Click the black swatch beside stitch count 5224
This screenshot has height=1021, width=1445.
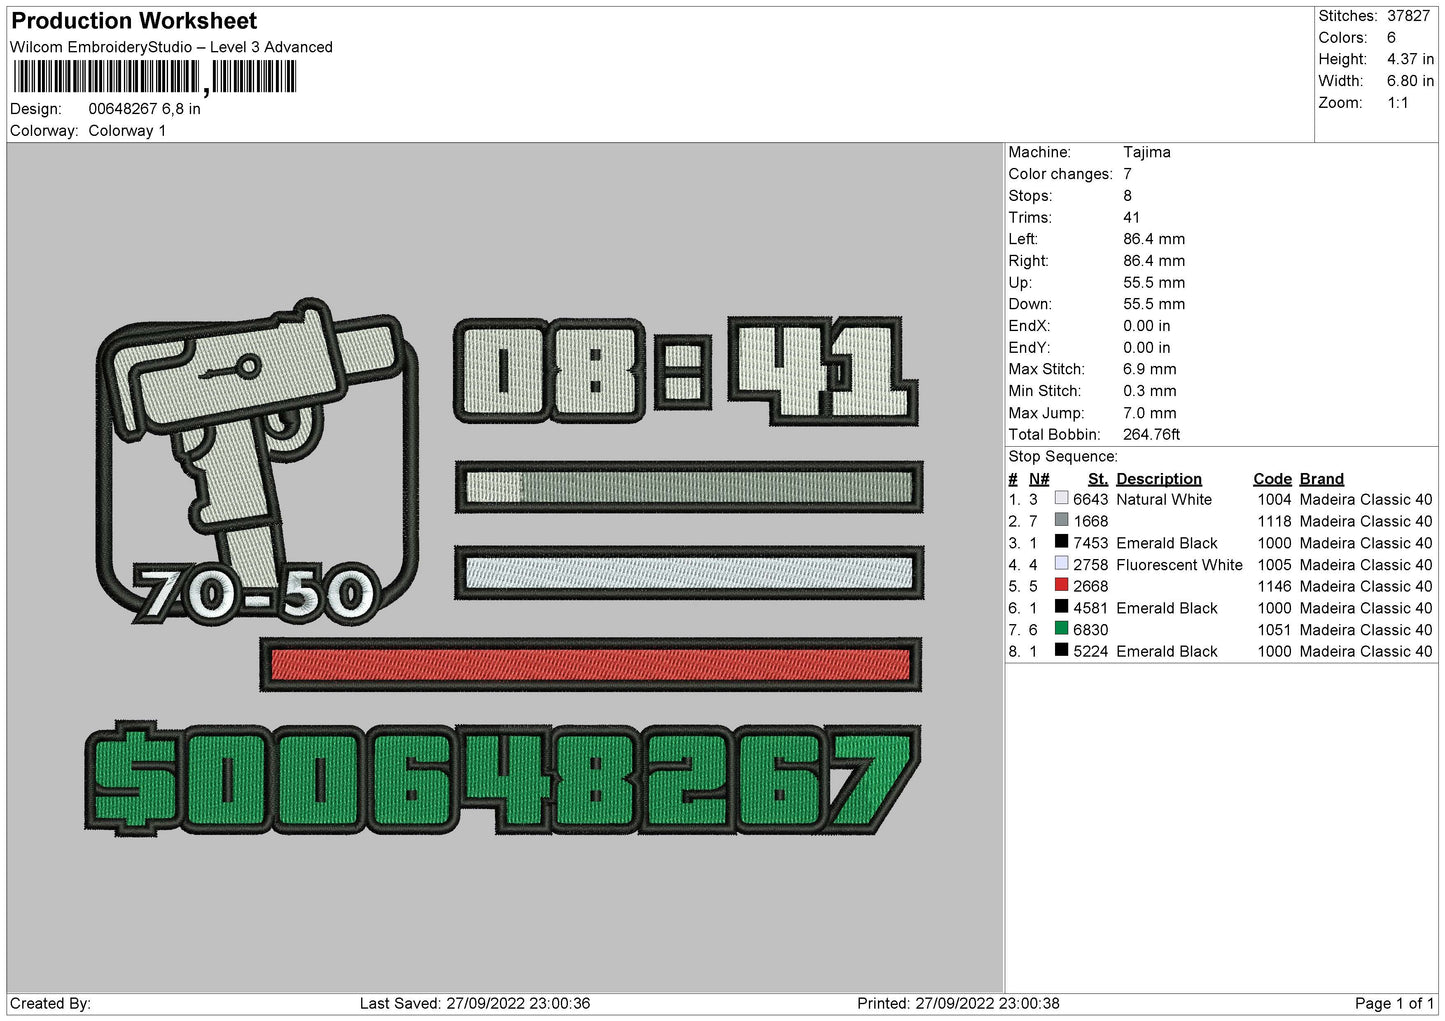point(1061,650)
